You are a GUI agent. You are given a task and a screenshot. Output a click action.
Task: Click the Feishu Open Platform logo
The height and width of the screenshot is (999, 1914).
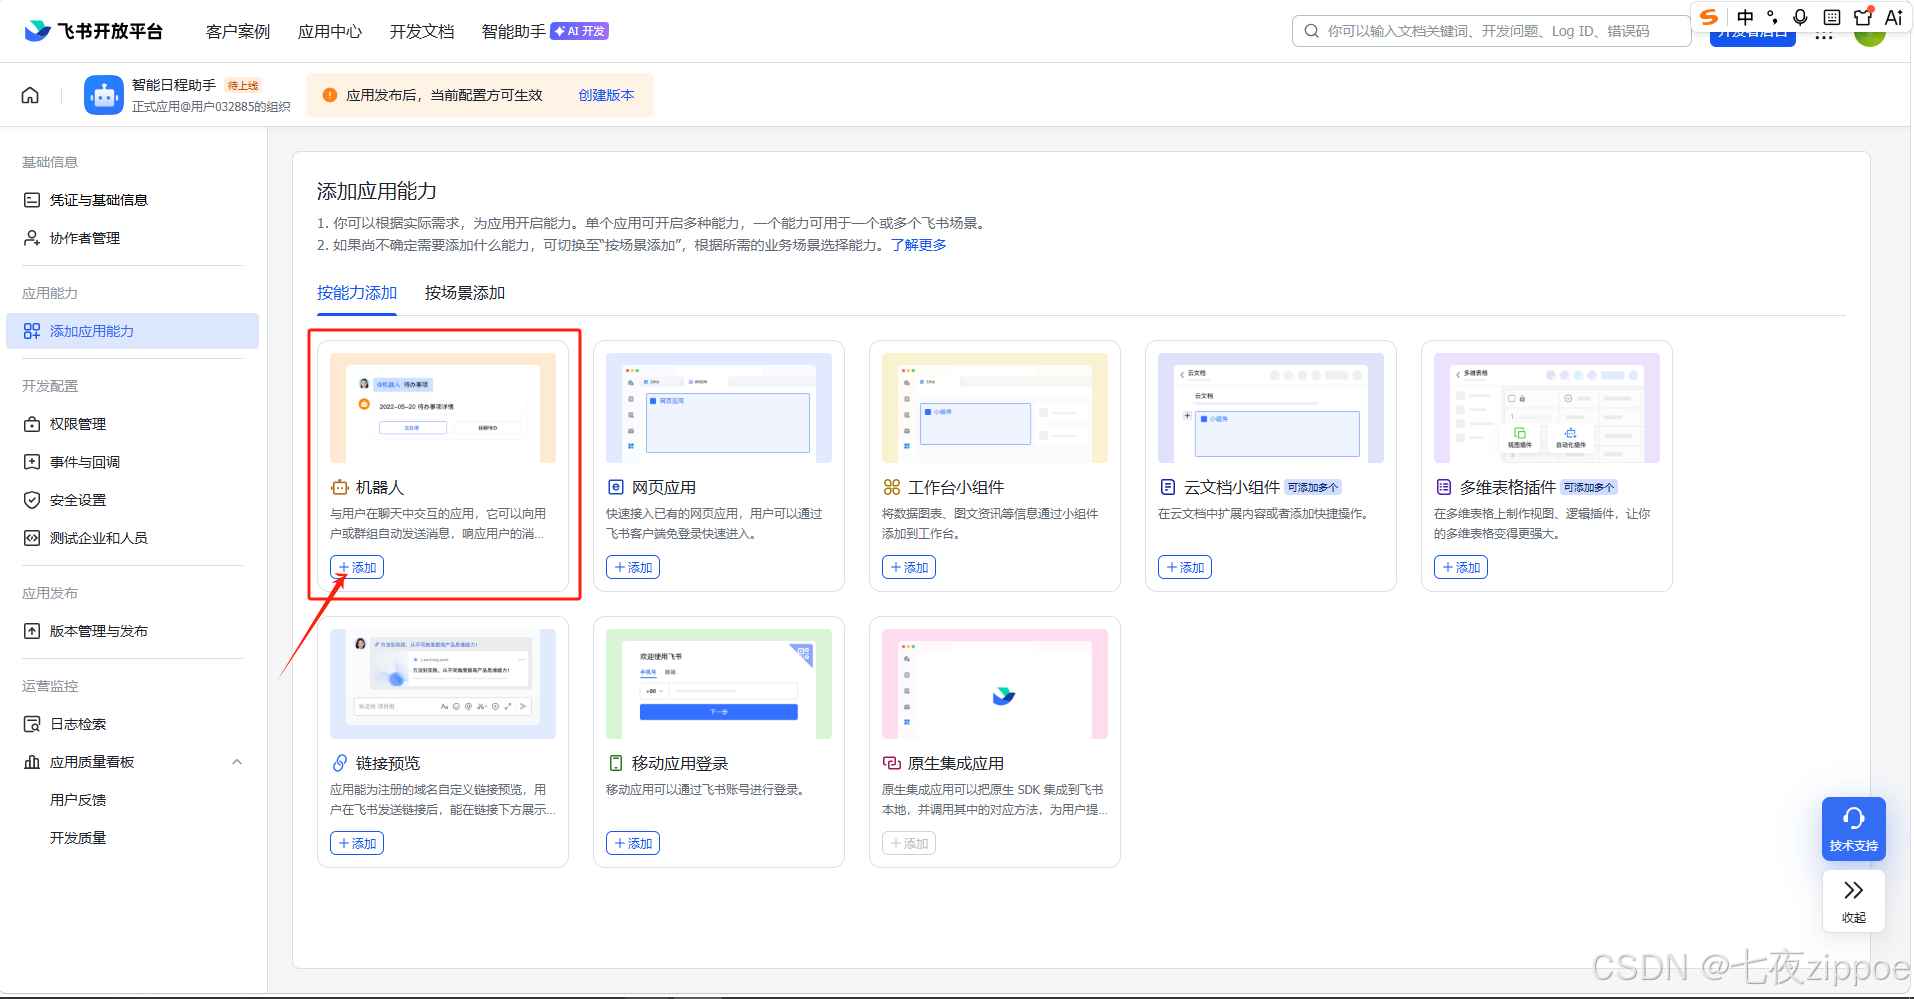(x=93, y=31)
